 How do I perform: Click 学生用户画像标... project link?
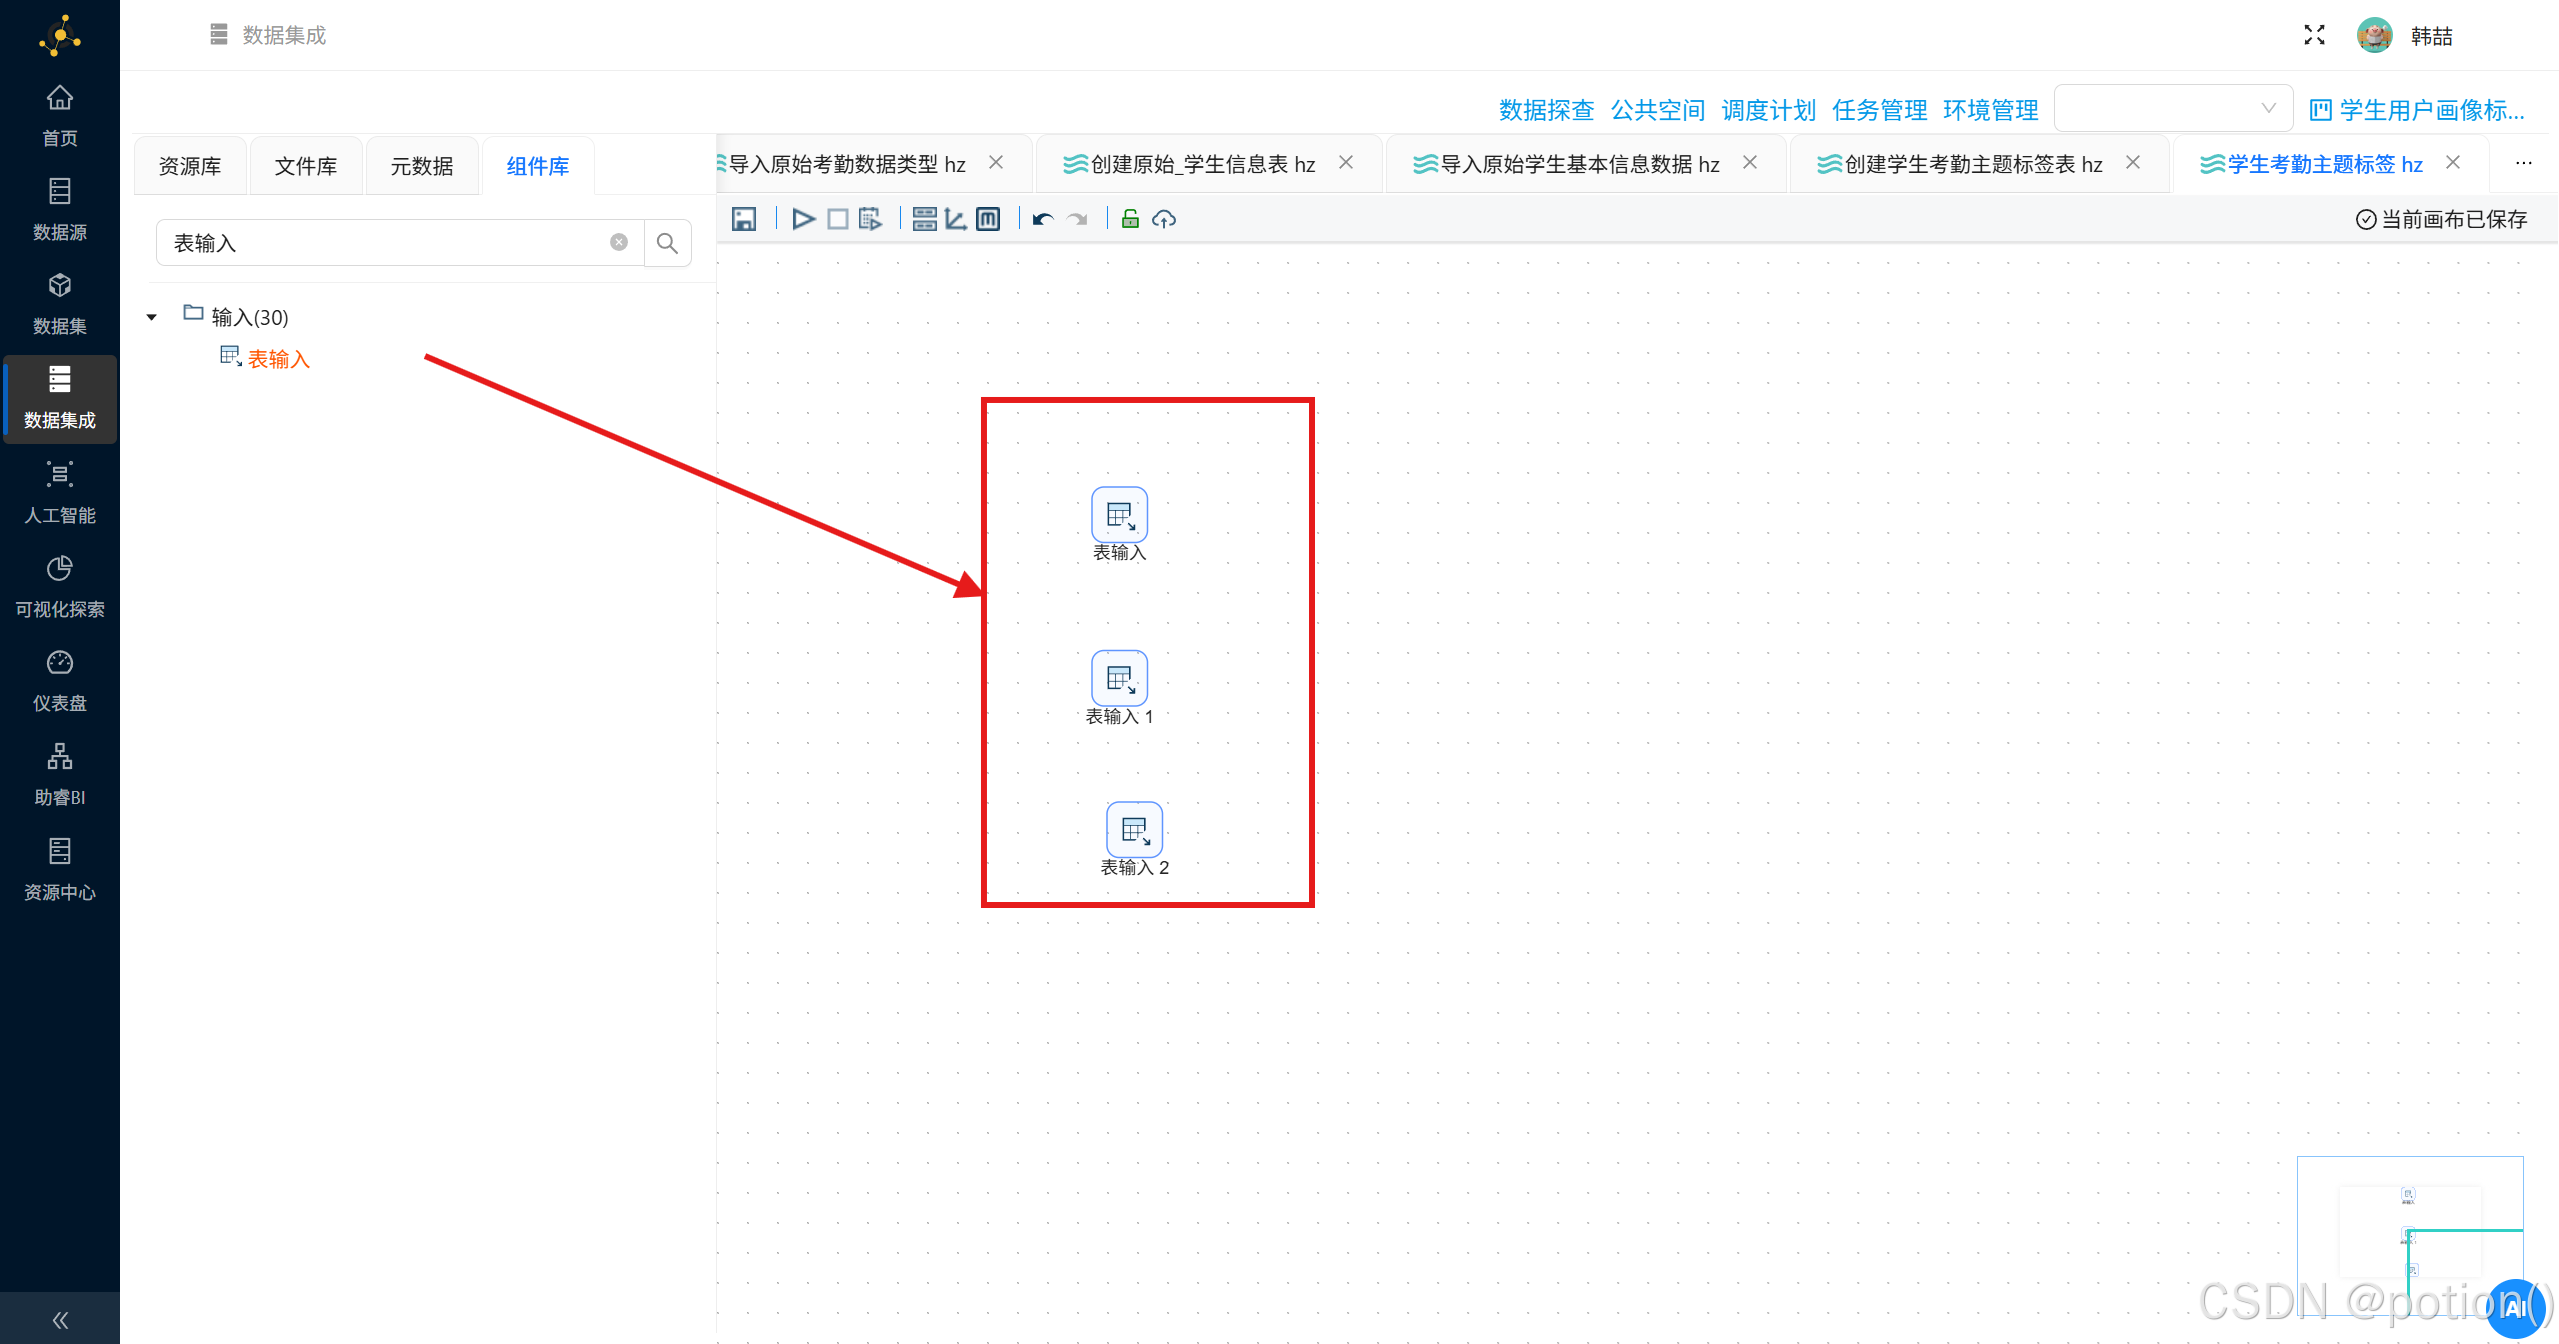2417,110
